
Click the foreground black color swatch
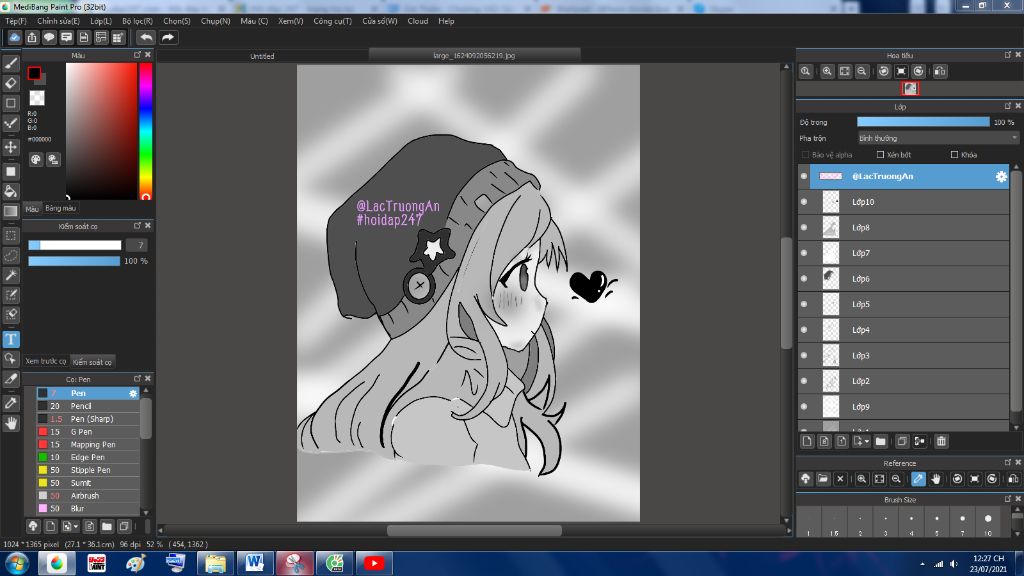click(x=34, y=73)
